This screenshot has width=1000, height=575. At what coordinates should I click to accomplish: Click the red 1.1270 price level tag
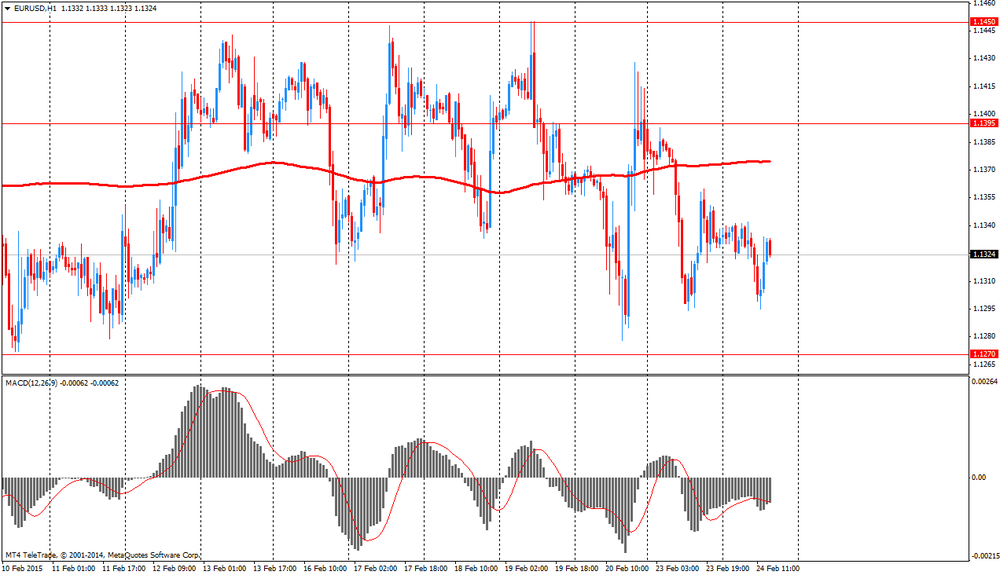coord(982,354)
